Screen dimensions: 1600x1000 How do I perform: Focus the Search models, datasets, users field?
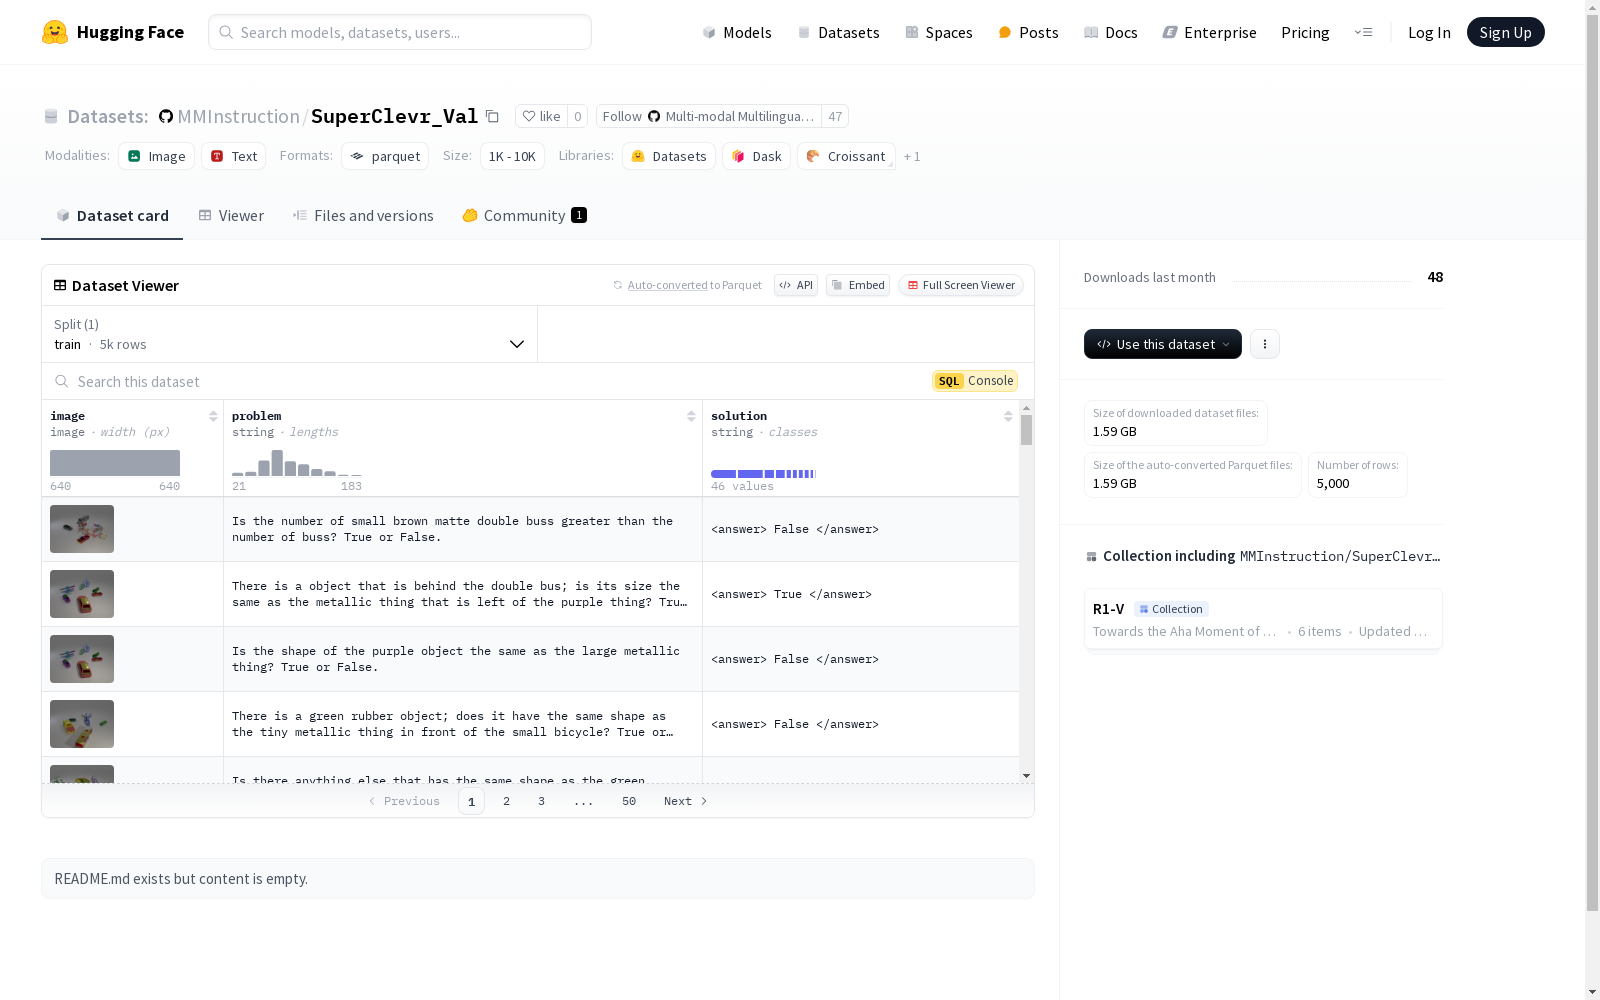(x=400, y=32)
